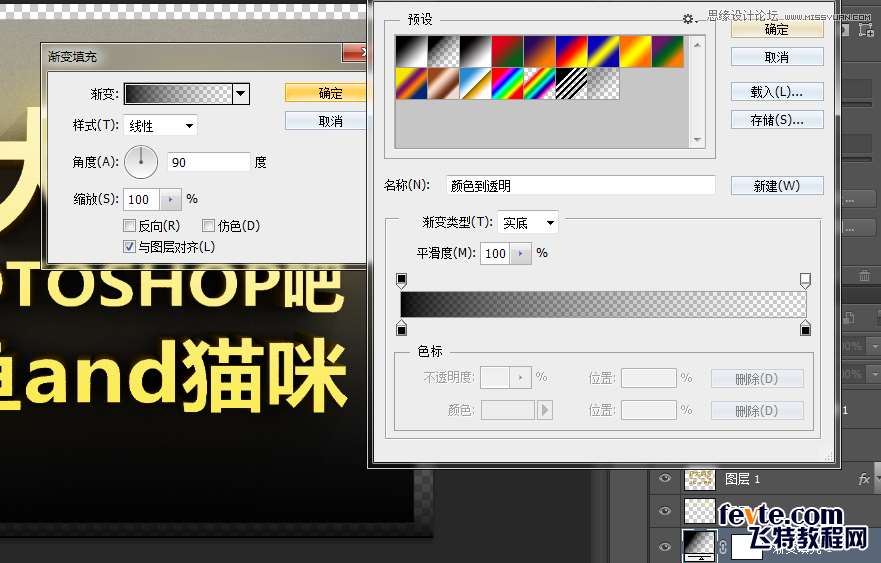
Task: Click the 载入(L)... load button
Action: (777, 92)
